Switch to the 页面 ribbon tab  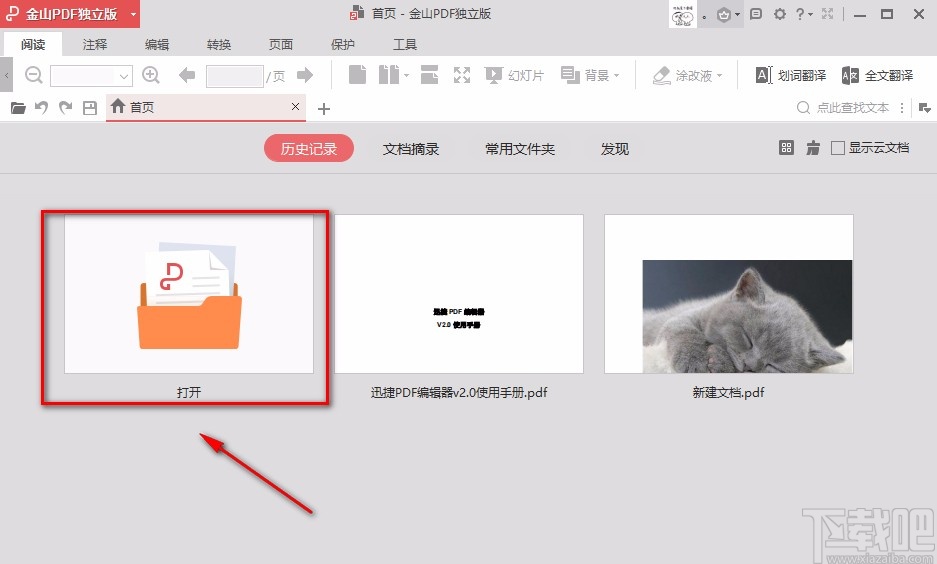[281, 44]
